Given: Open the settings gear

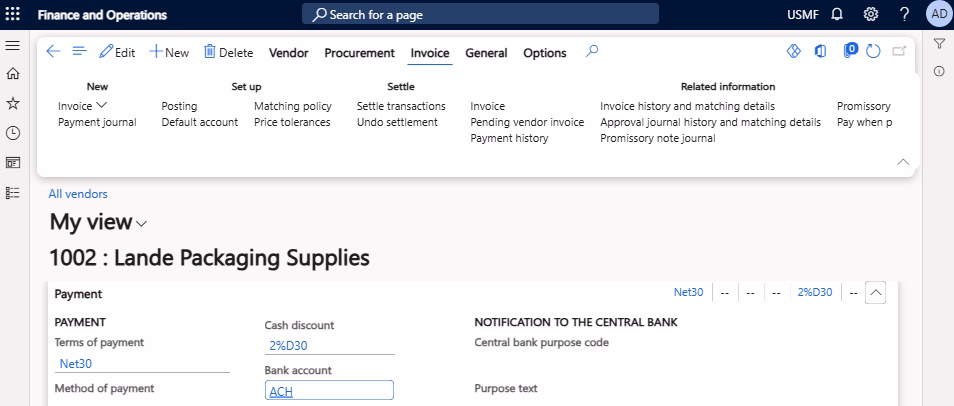Looking at the screenshot, I should click(871, 14).
